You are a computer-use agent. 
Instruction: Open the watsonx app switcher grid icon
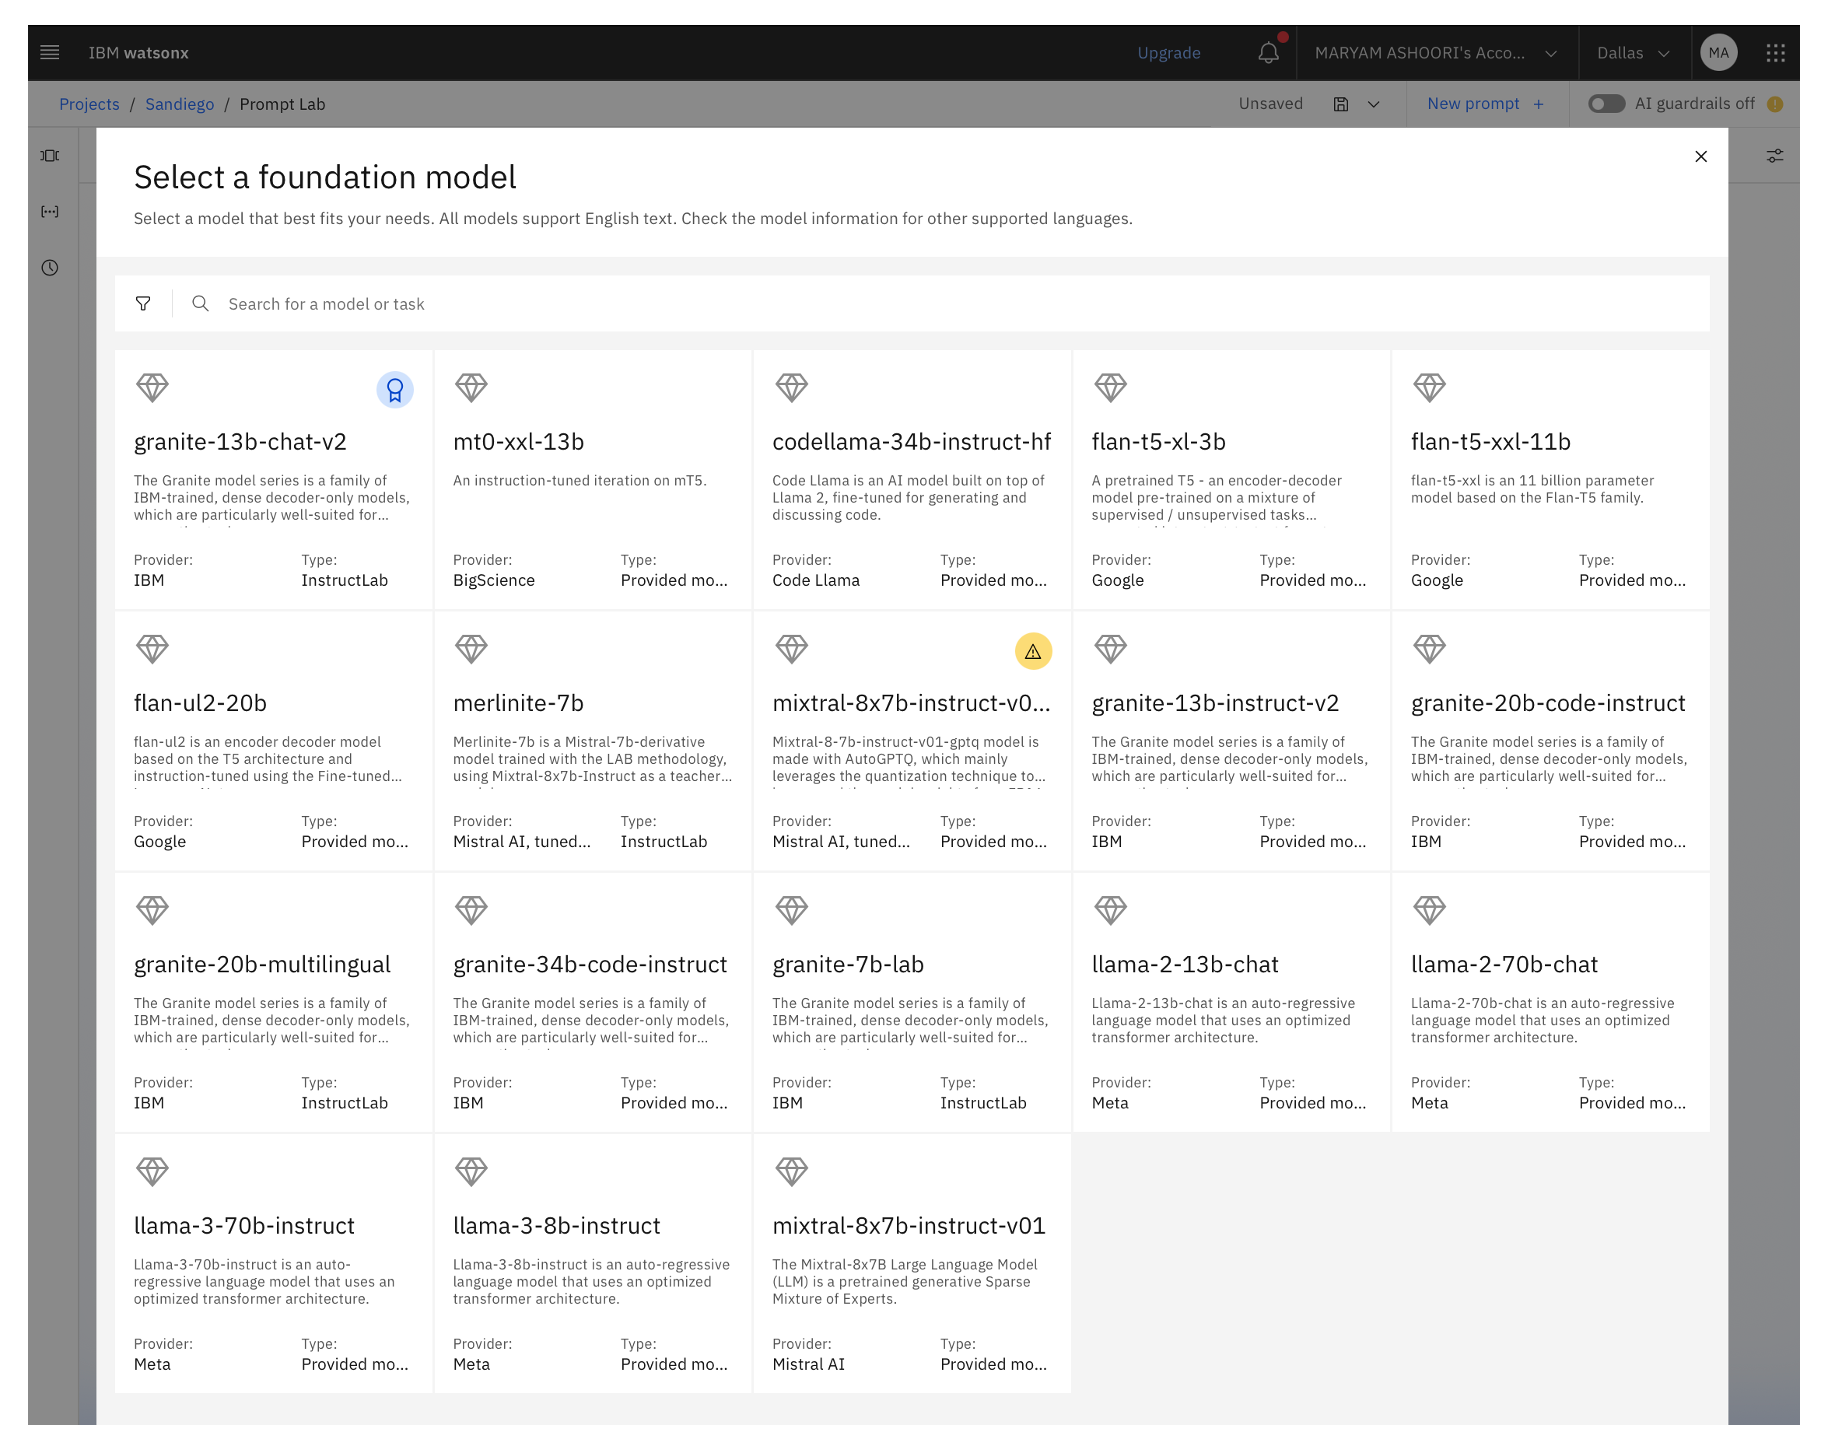[x=1776, y=52]
